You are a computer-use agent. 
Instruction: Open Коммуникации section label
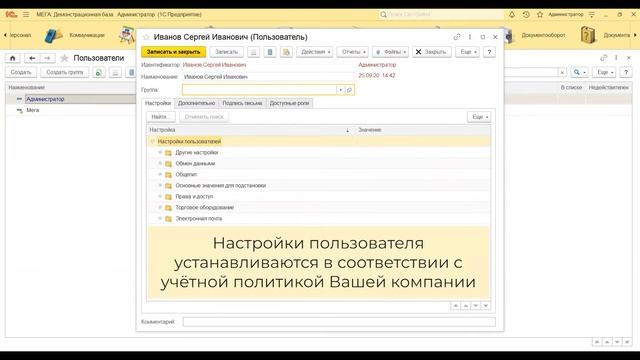[x=87, y=36]
